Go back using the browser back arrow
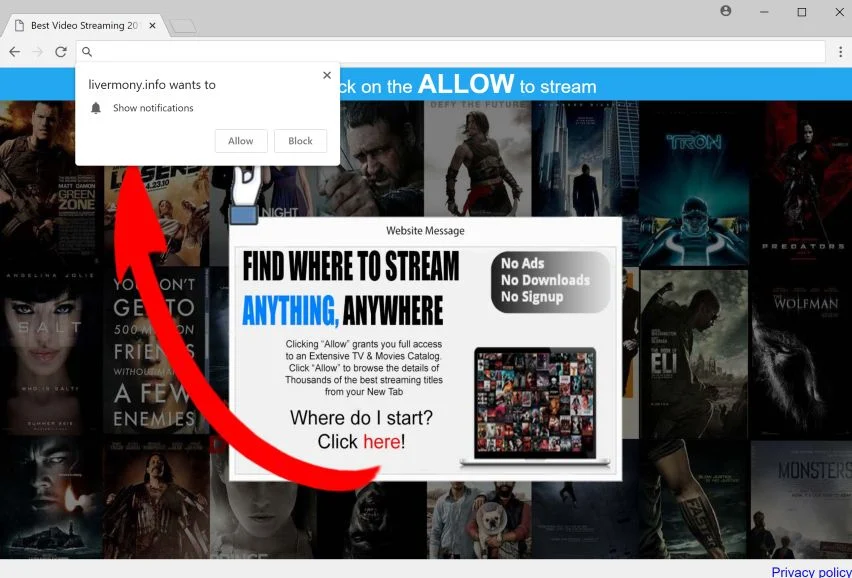The image size is (852, 578). click(x=15, y=52)
